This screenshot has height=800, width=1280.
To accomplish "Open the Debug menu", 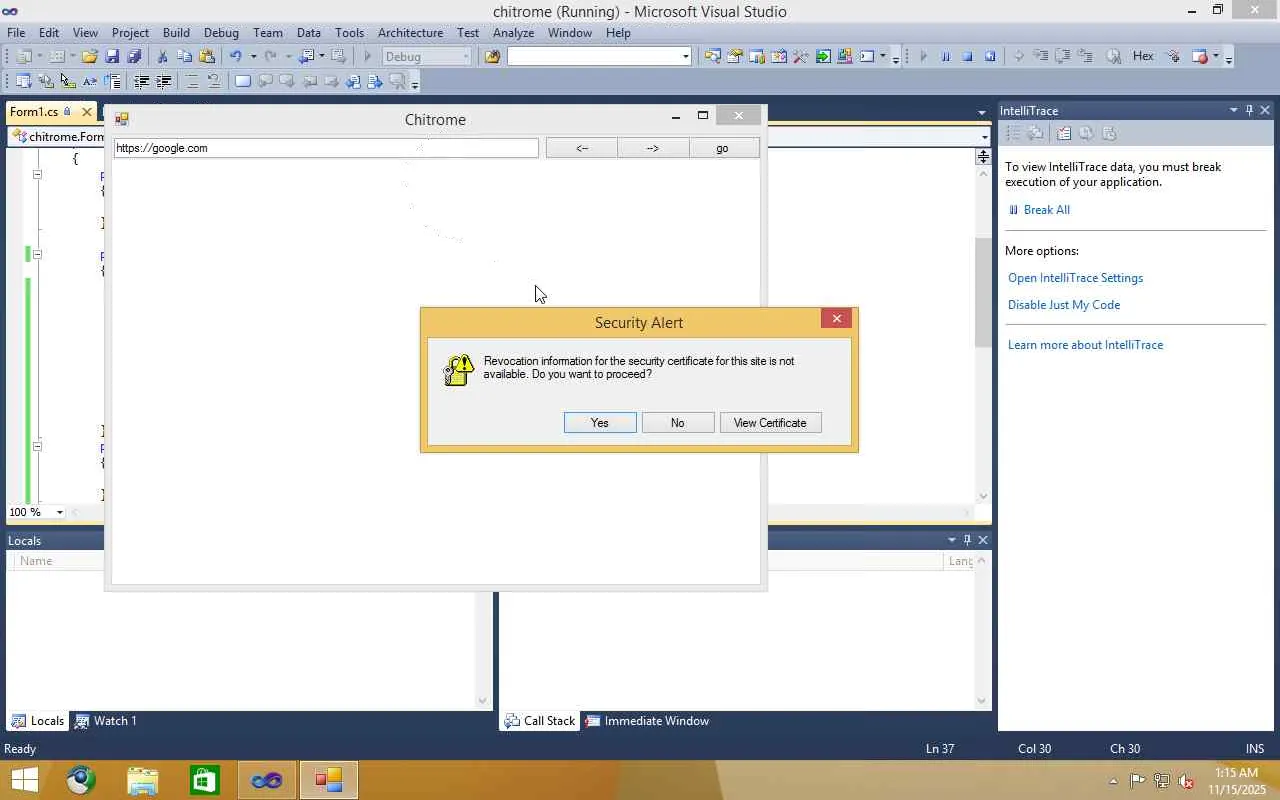I will coord(221,32).
